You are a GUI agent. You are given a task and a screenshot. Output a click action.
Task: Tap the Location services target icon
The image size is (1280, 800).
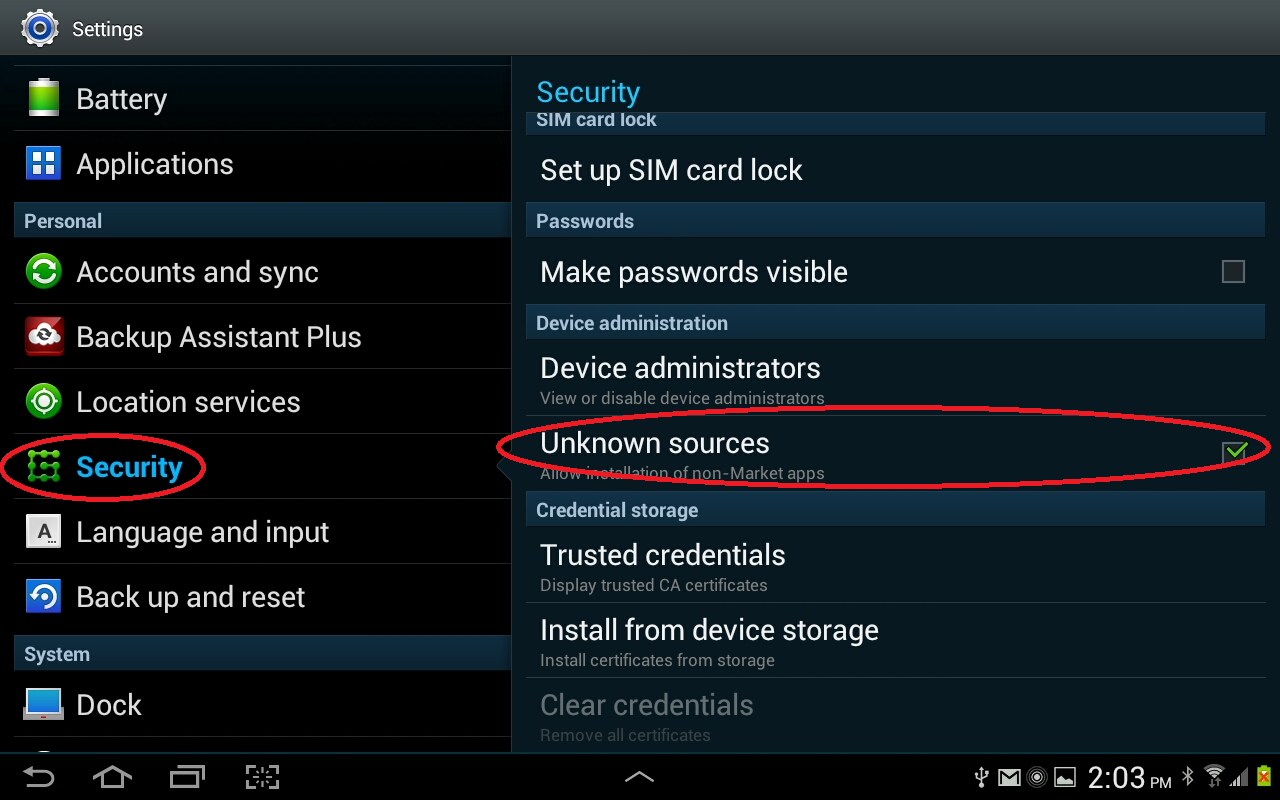click(44, 402)
